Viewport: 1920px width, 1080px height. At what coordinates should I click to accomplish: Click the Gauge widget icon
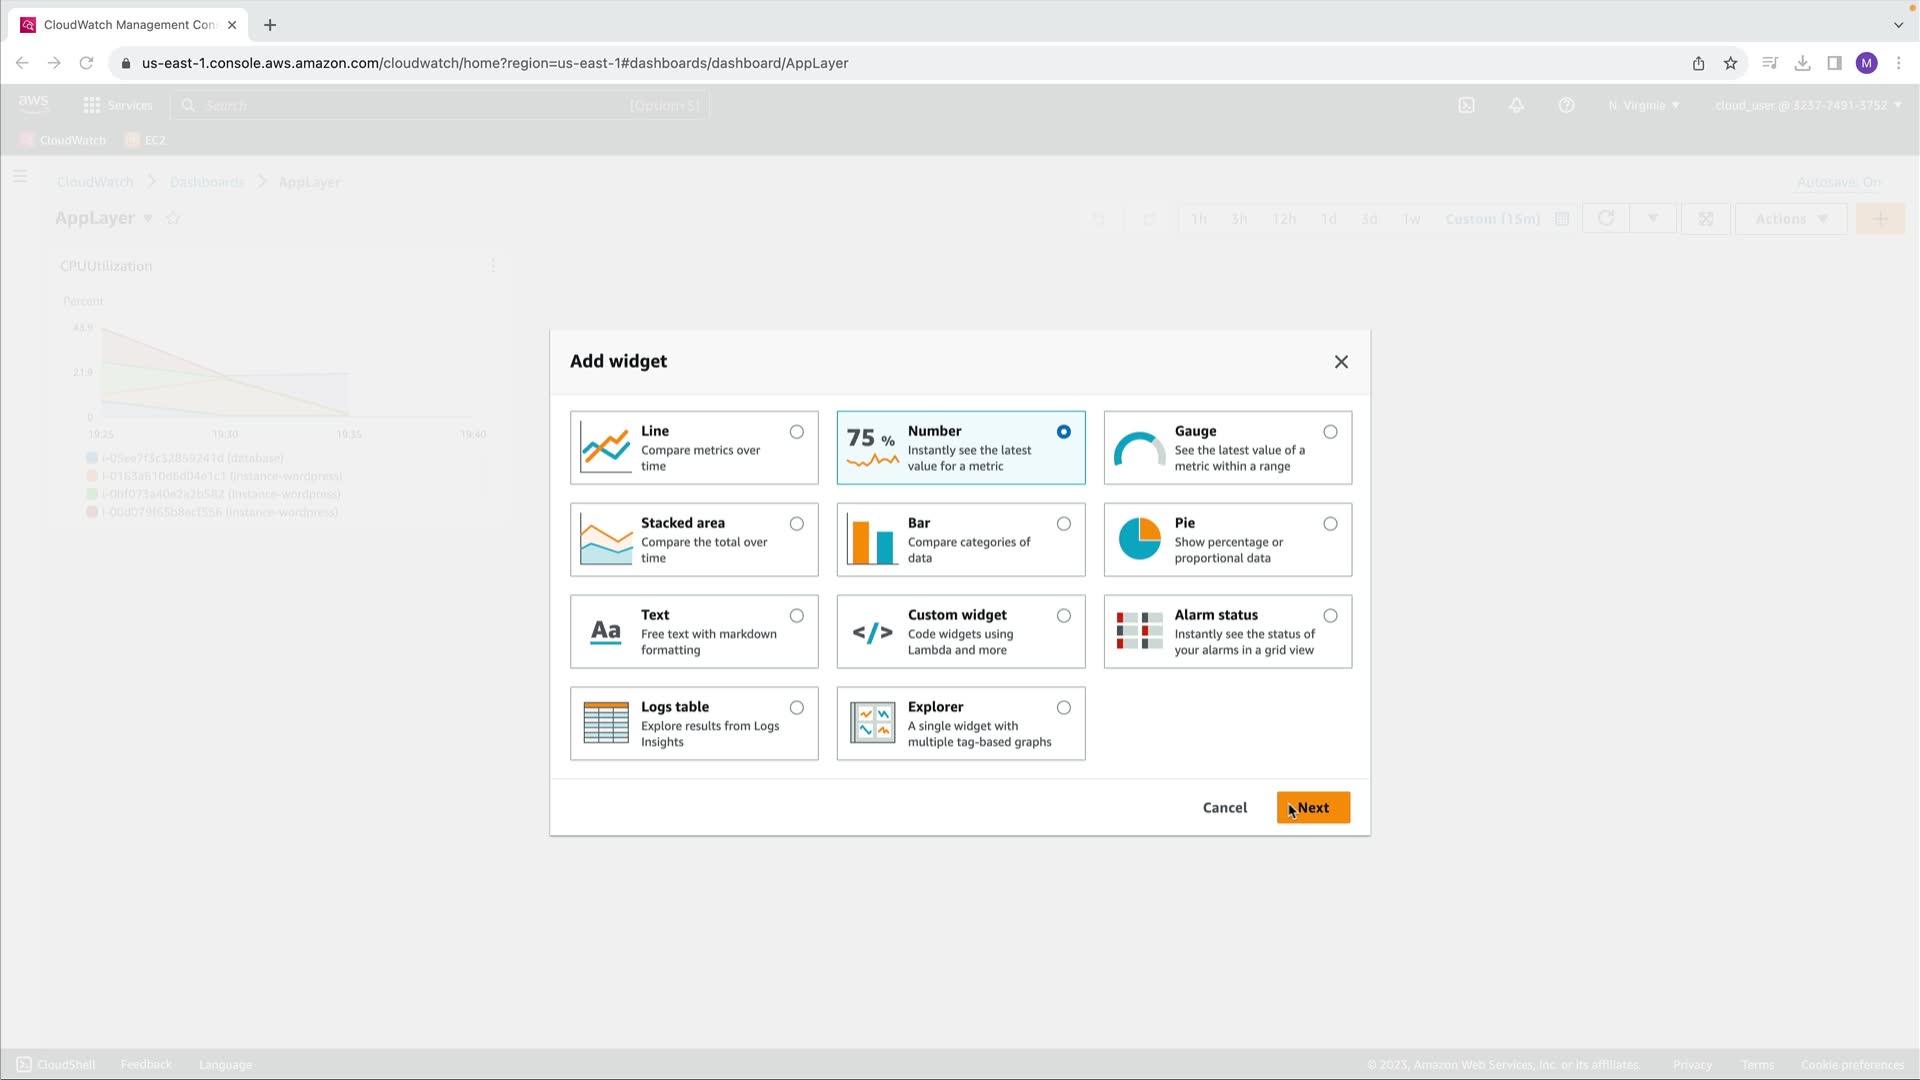coord(1139,449)
